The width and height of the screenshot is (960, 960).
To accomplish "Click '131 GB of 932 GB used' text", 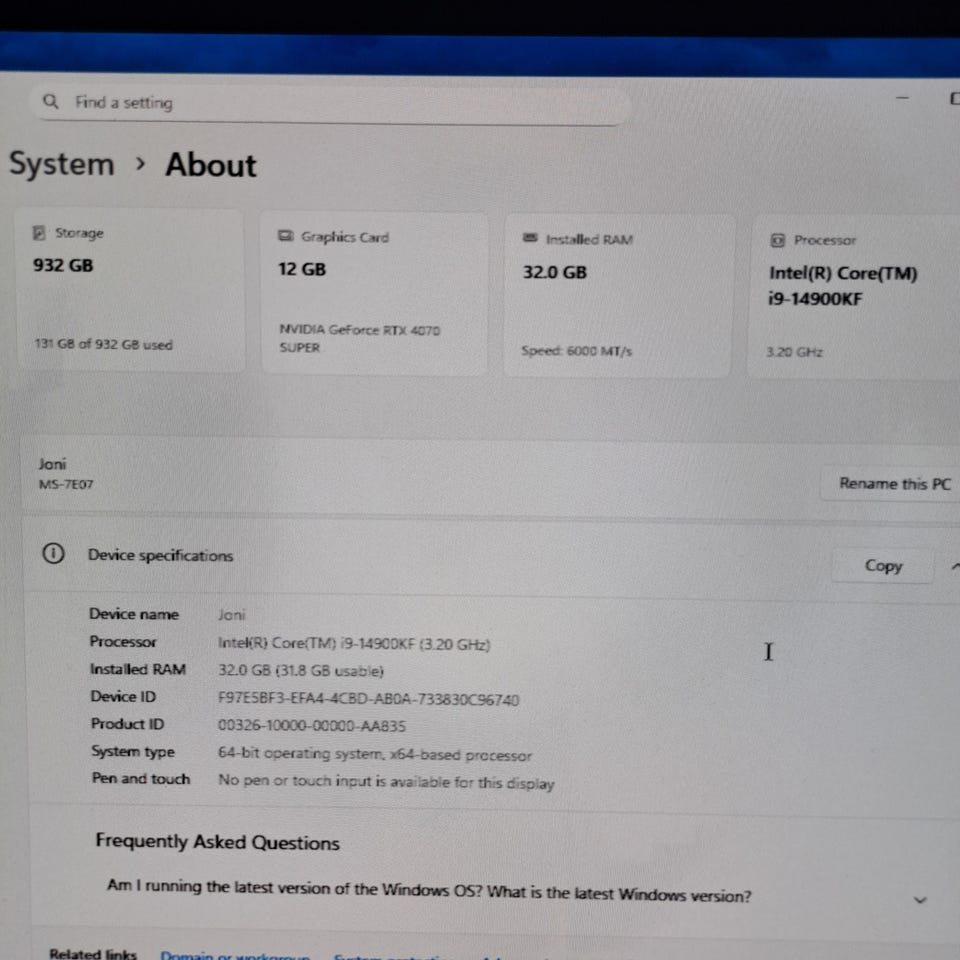I will pos(103,344).
